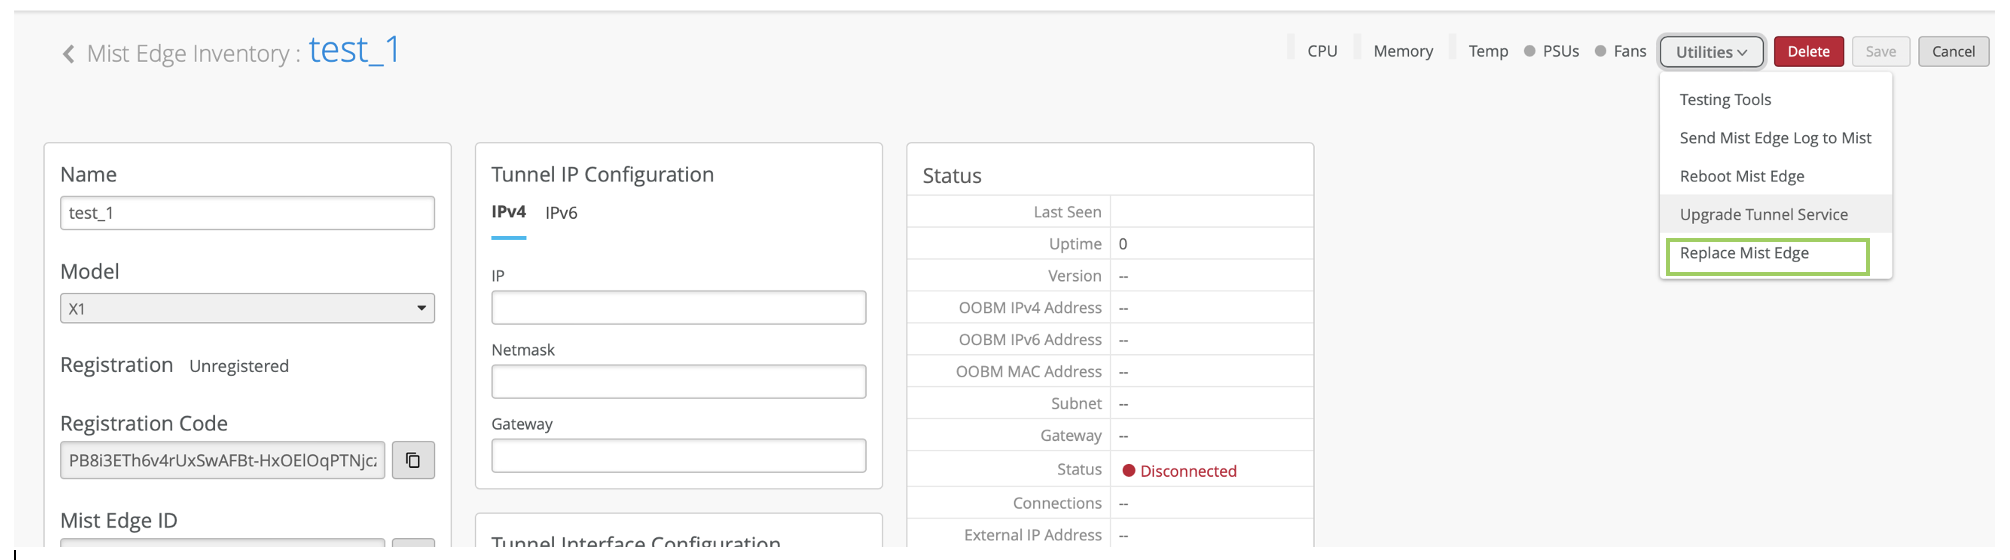Focus the Netmask input field
Image resolution: width=2010 pixels, height=560 pixels.
click(x=678, y=382)
